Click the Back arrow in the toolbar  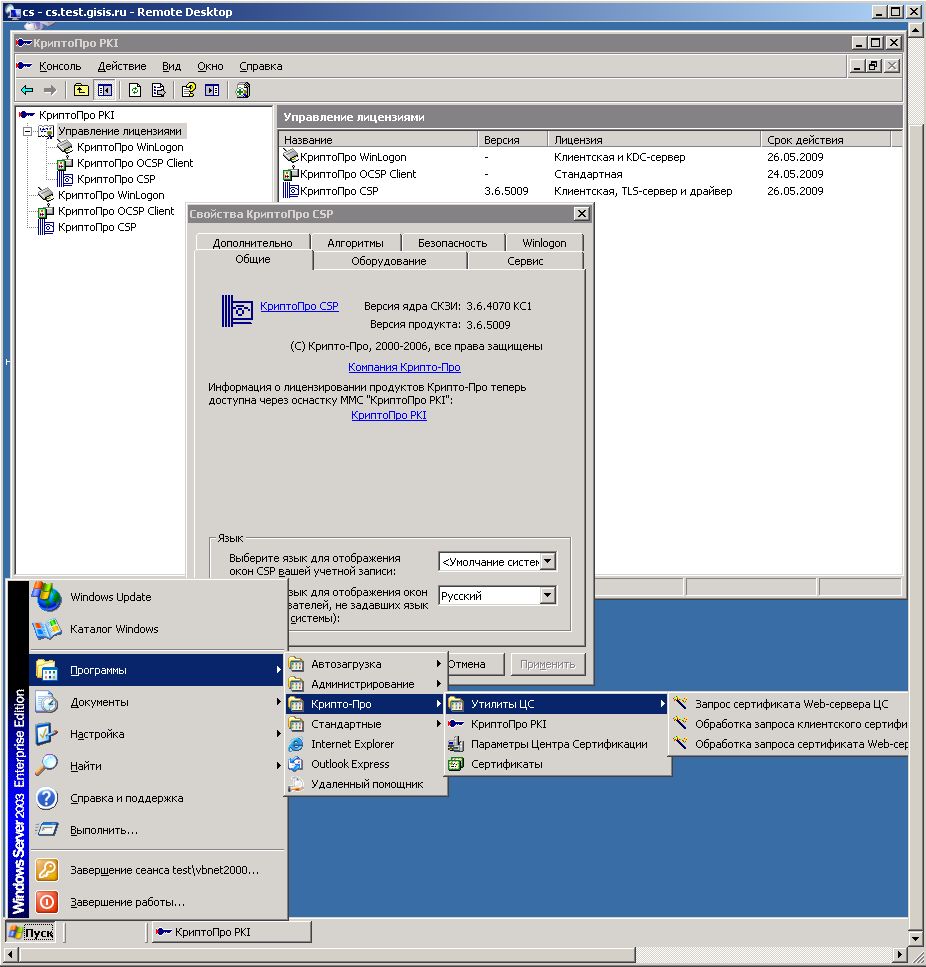27,91
